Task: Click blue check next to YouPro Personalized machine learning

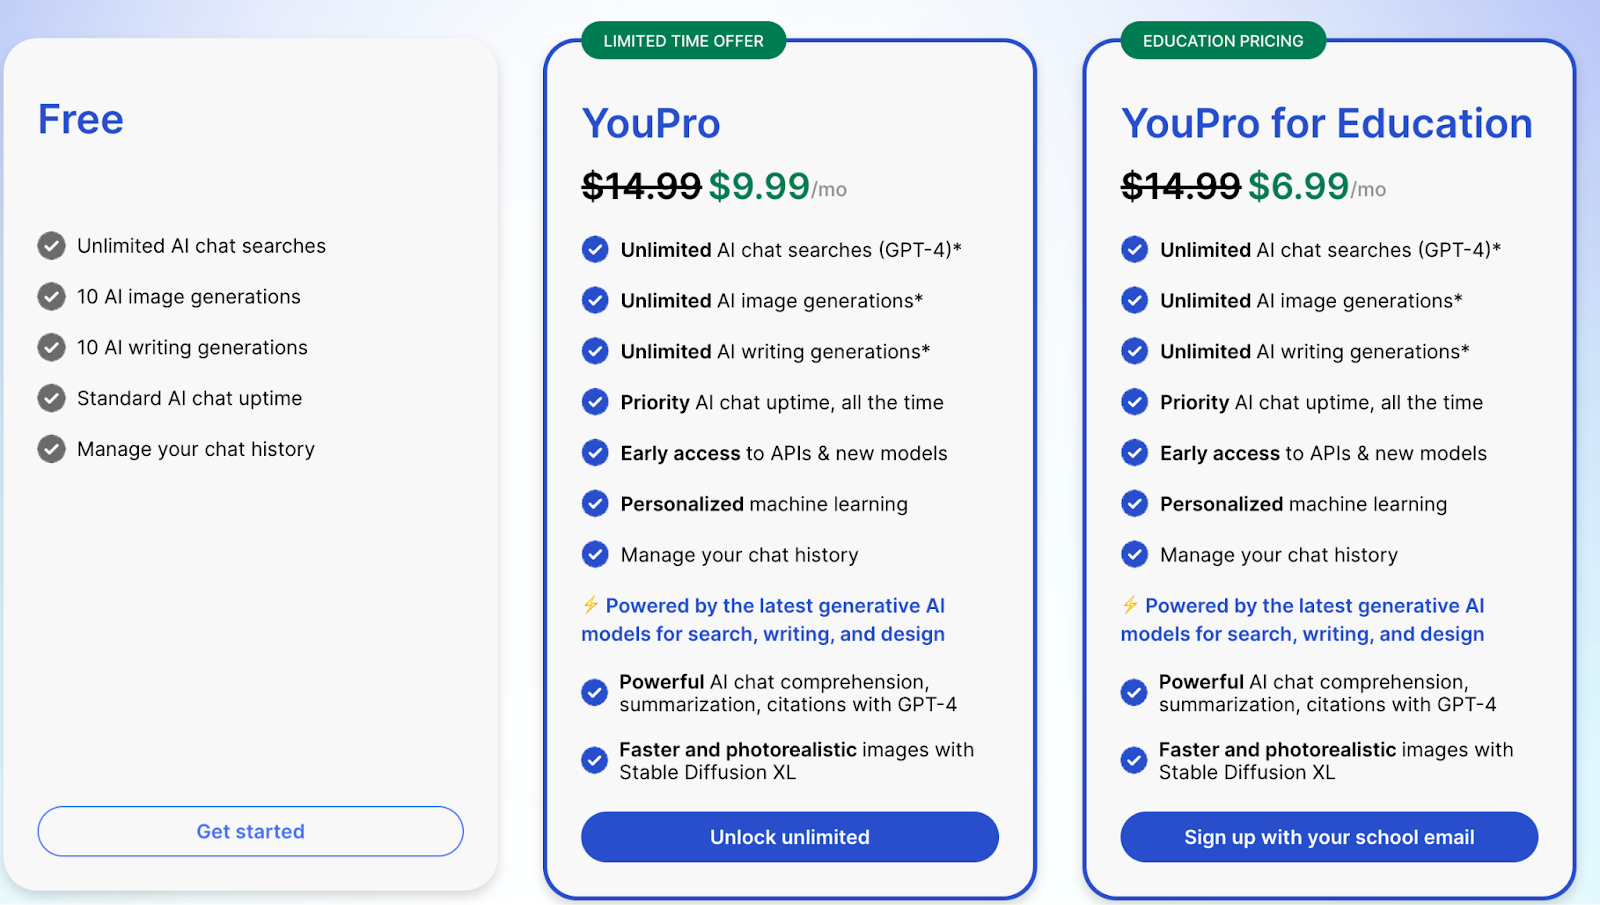Action: pos(595,504)
